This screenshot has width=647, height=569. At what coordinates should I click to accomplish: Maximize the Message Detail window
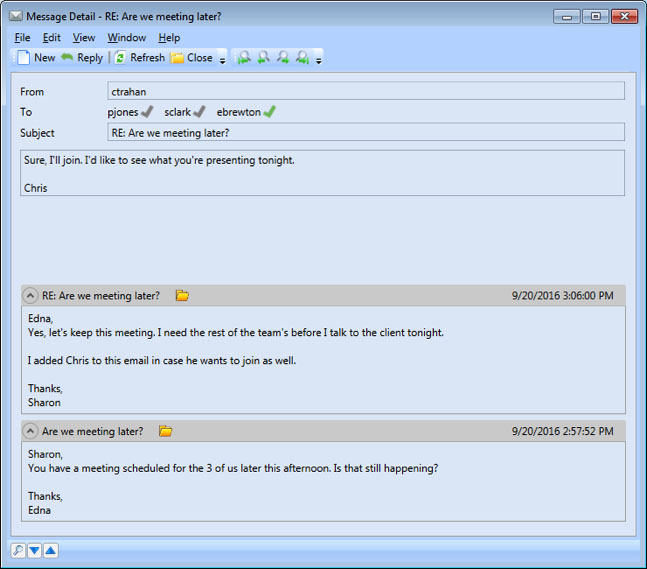coord(595,17)
